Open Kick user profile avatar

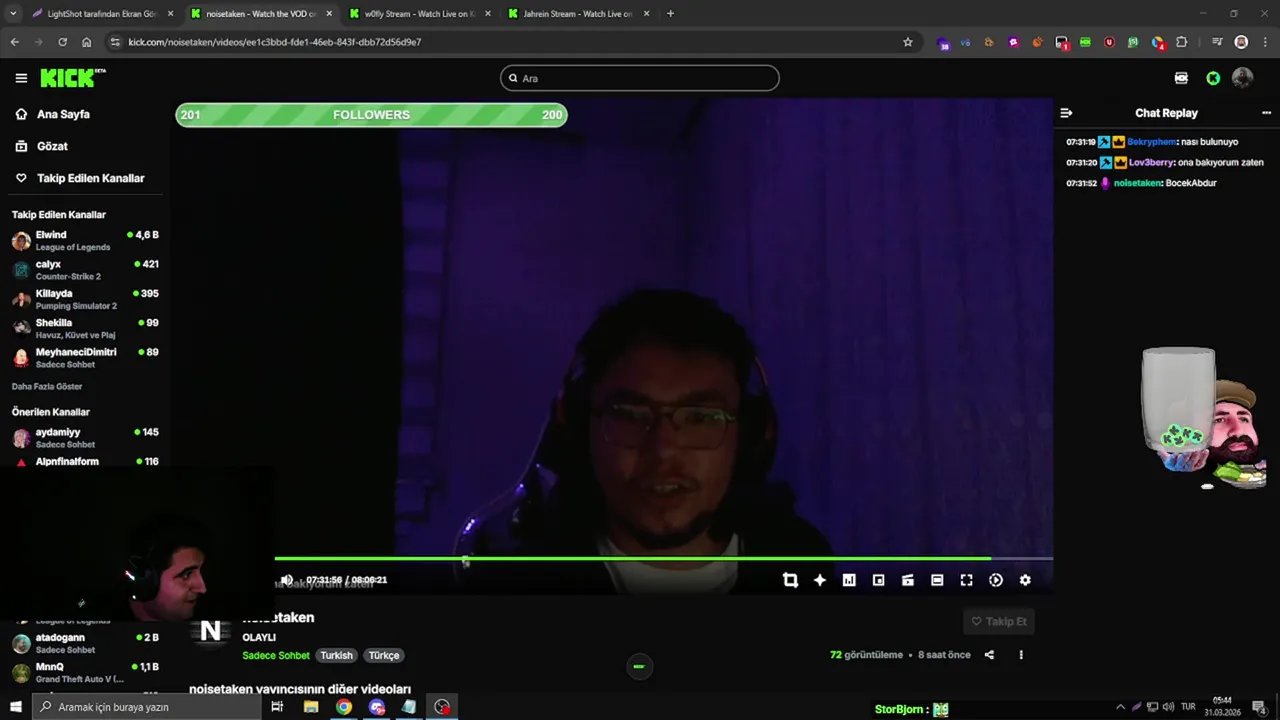[x=1242, y=77]
